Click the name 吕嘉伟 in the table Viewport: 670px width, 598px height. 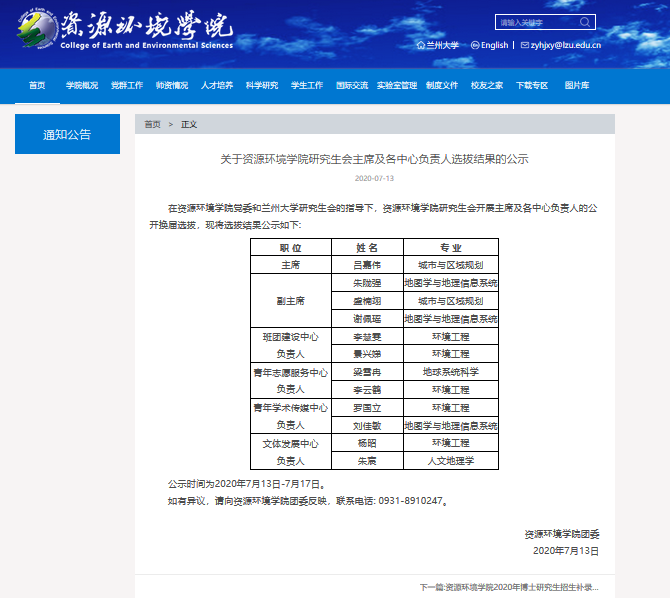click(x=367, y=265)
